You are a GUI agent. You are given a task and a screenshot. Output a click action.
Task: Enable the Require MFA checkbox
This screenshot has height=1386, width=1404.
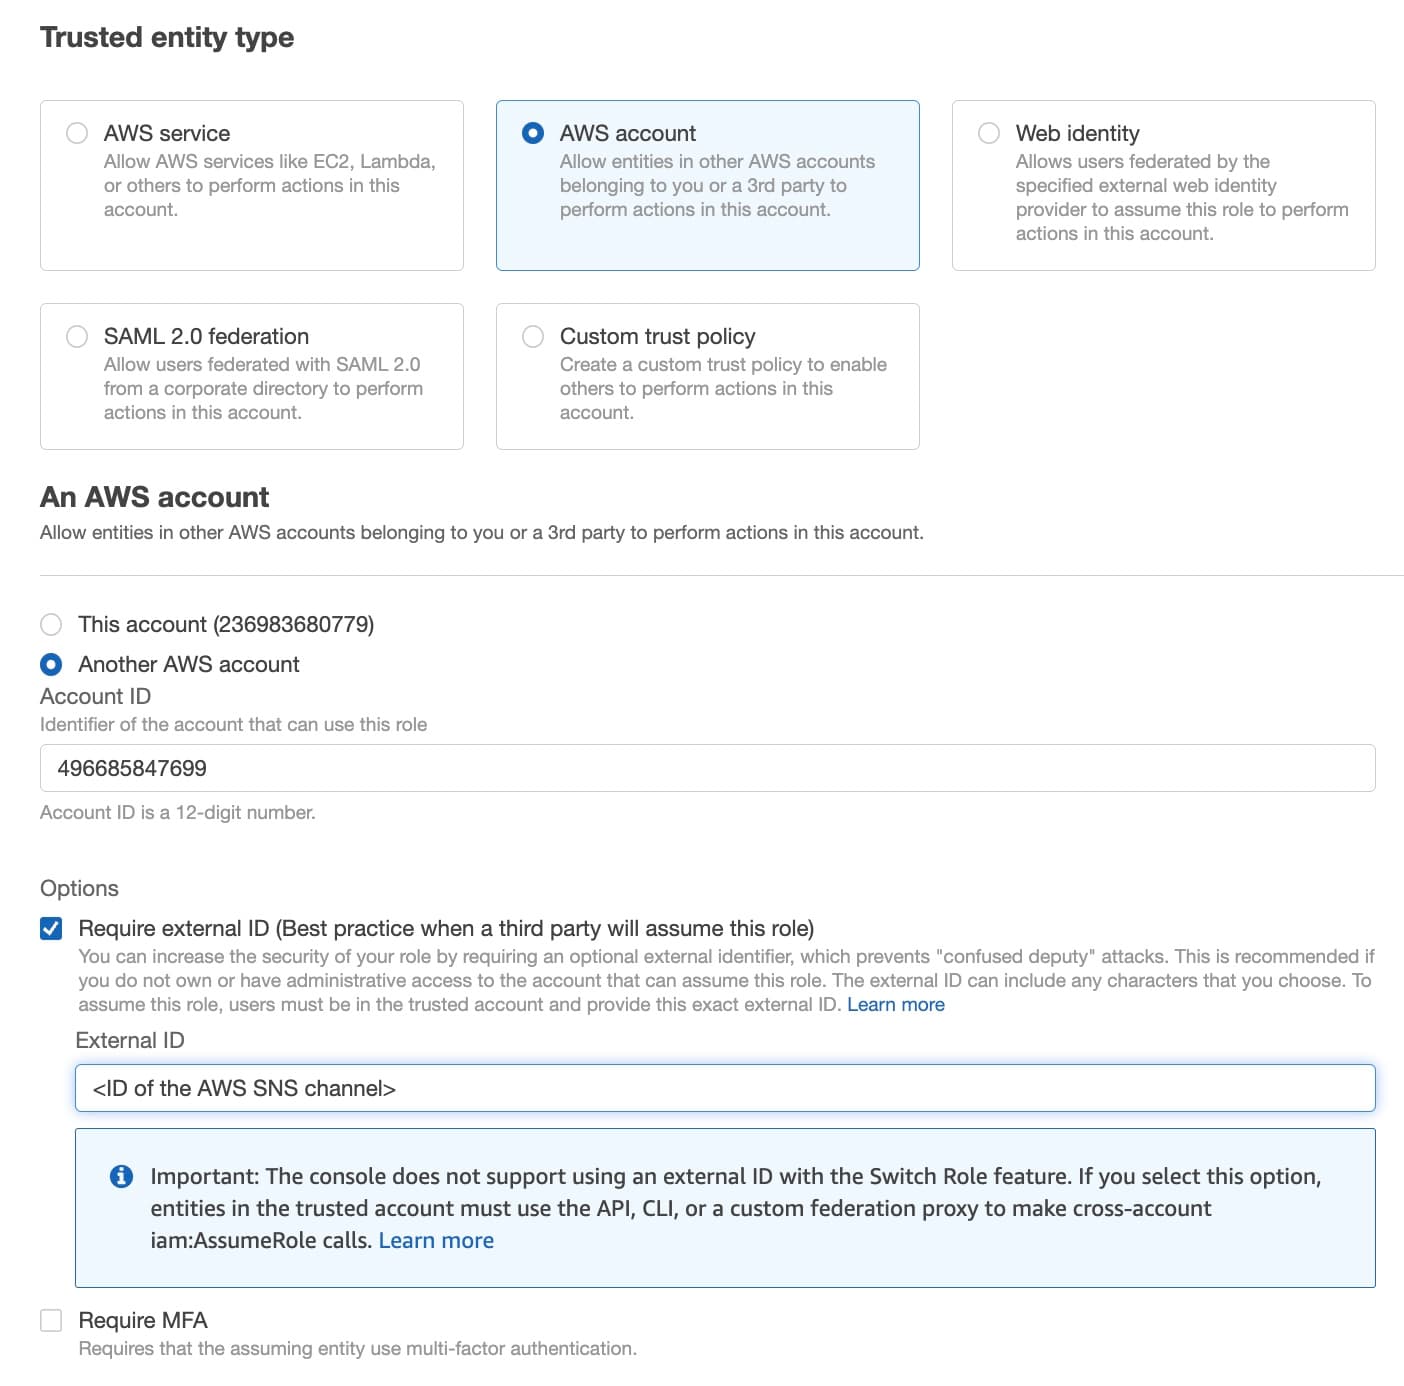[51, 1320]
